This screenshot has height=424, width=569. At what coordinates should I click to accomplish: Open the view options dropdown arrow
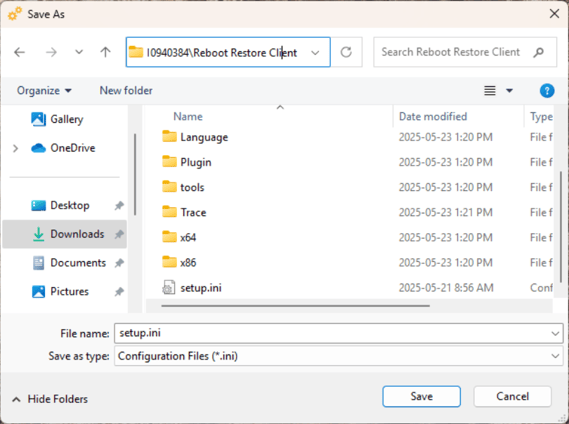(509, 90)
